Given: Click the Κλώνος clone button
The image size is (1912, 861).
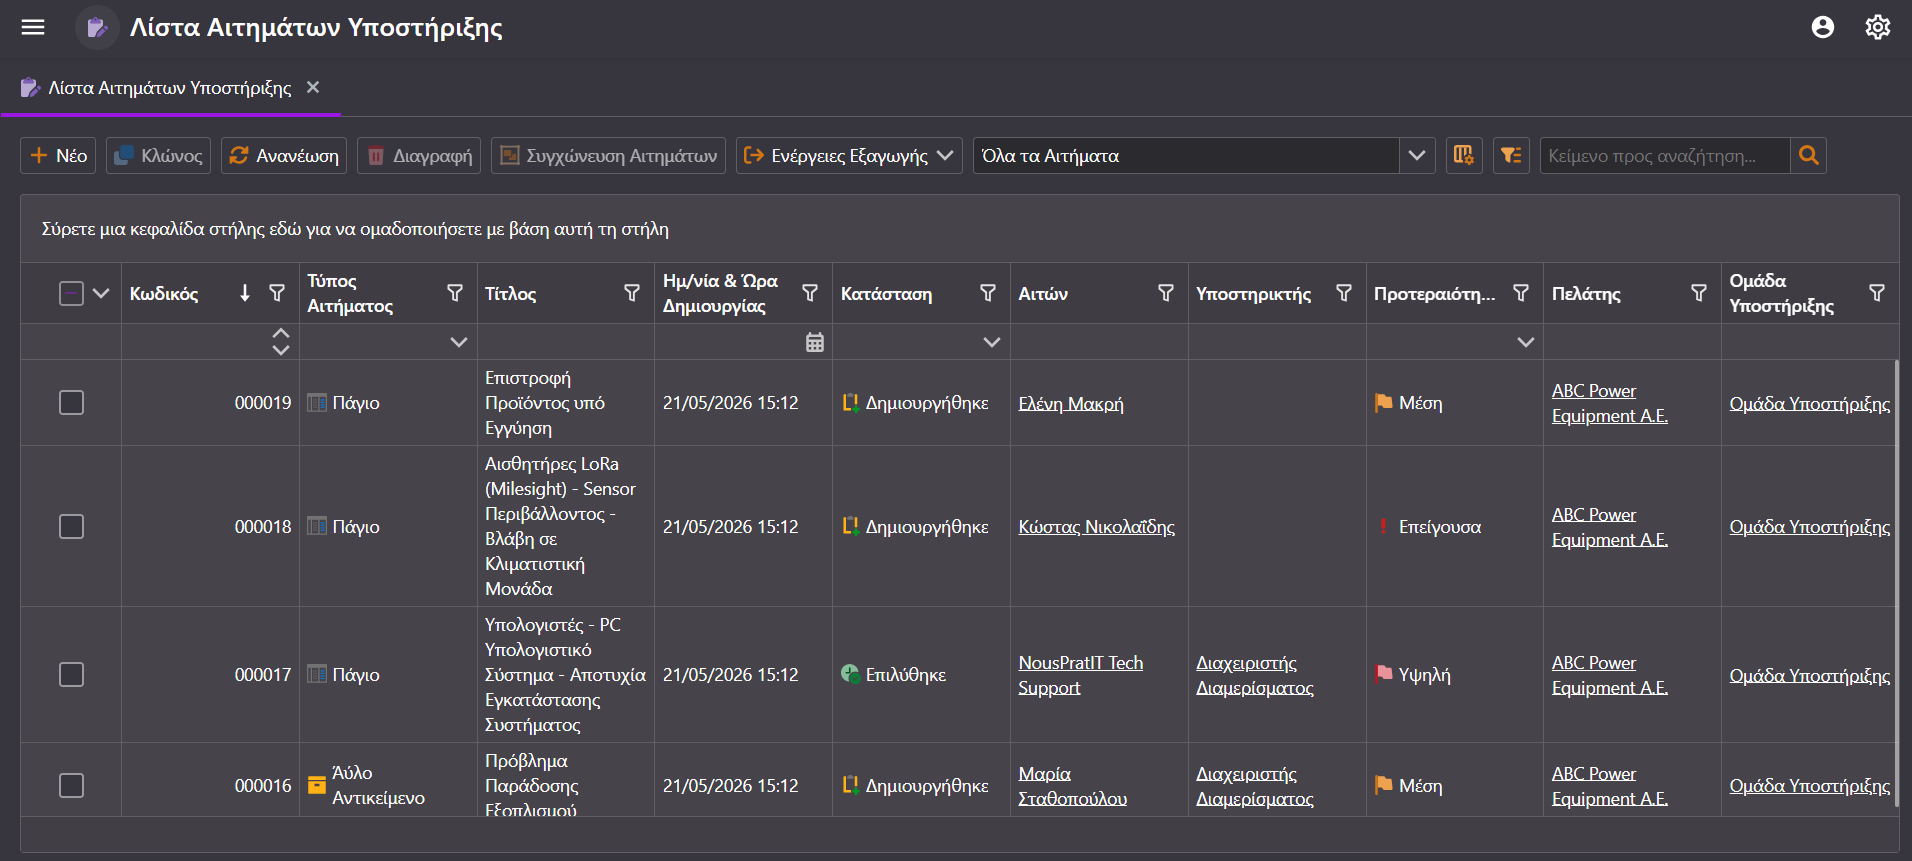Looking at the screenshot, I should click(x=158, y=156).
